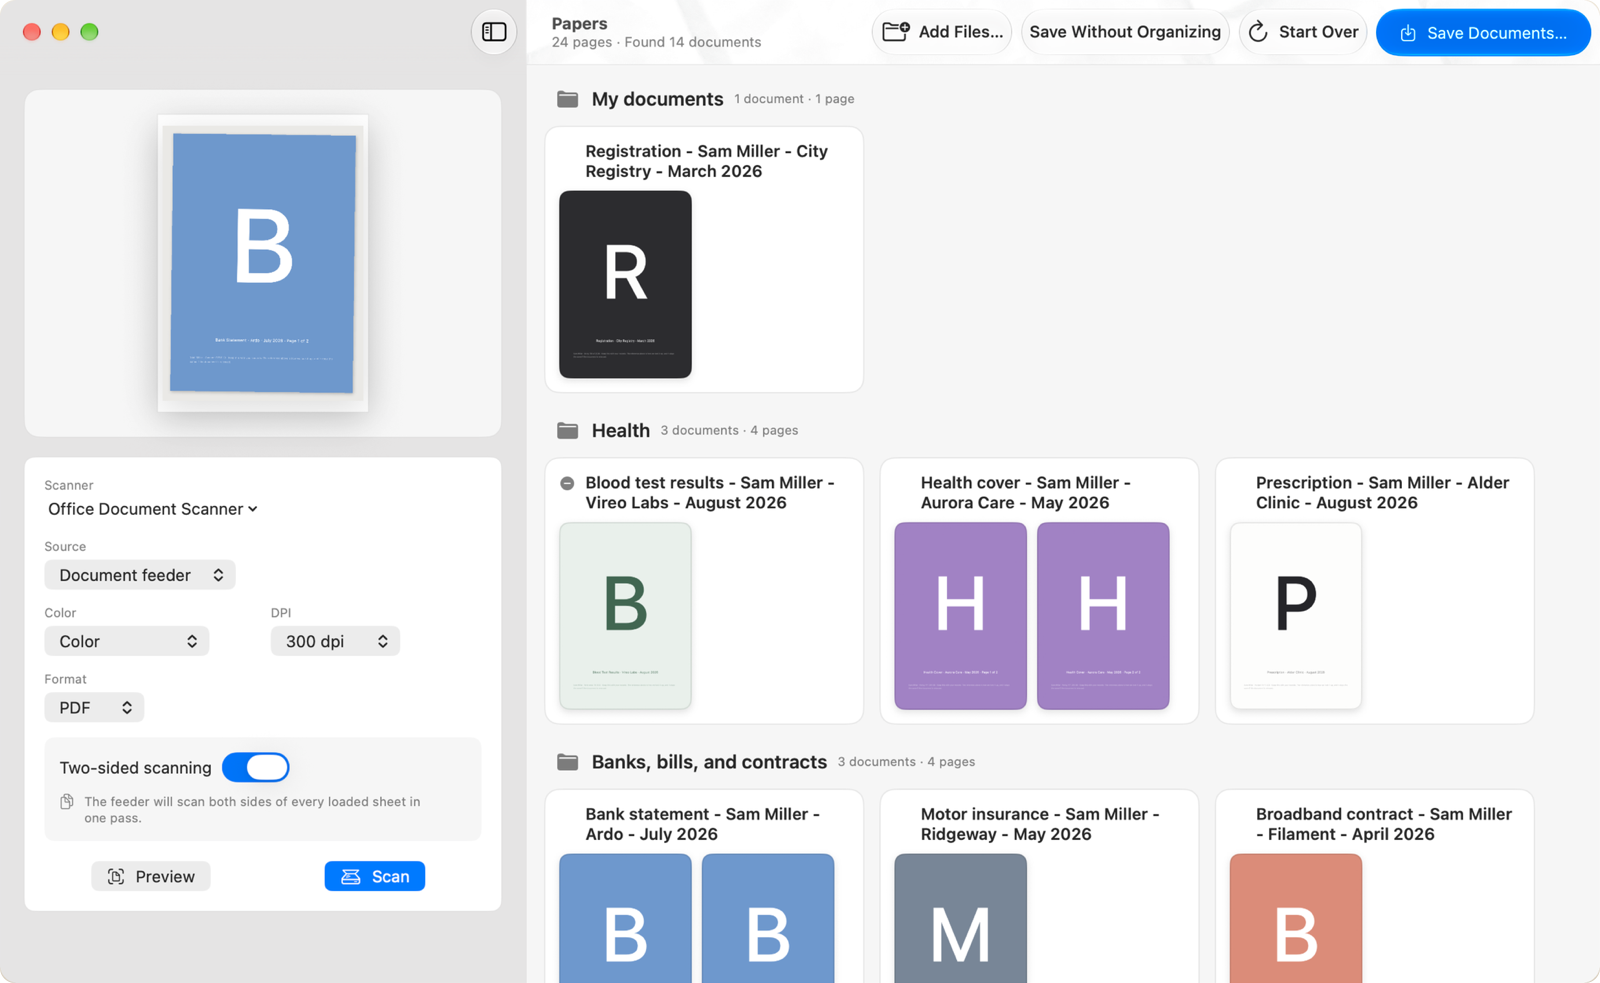This screenshot has width=1600, height=983.
Task: Open the Source Document feeder dropdown
Action: [140, 575]
